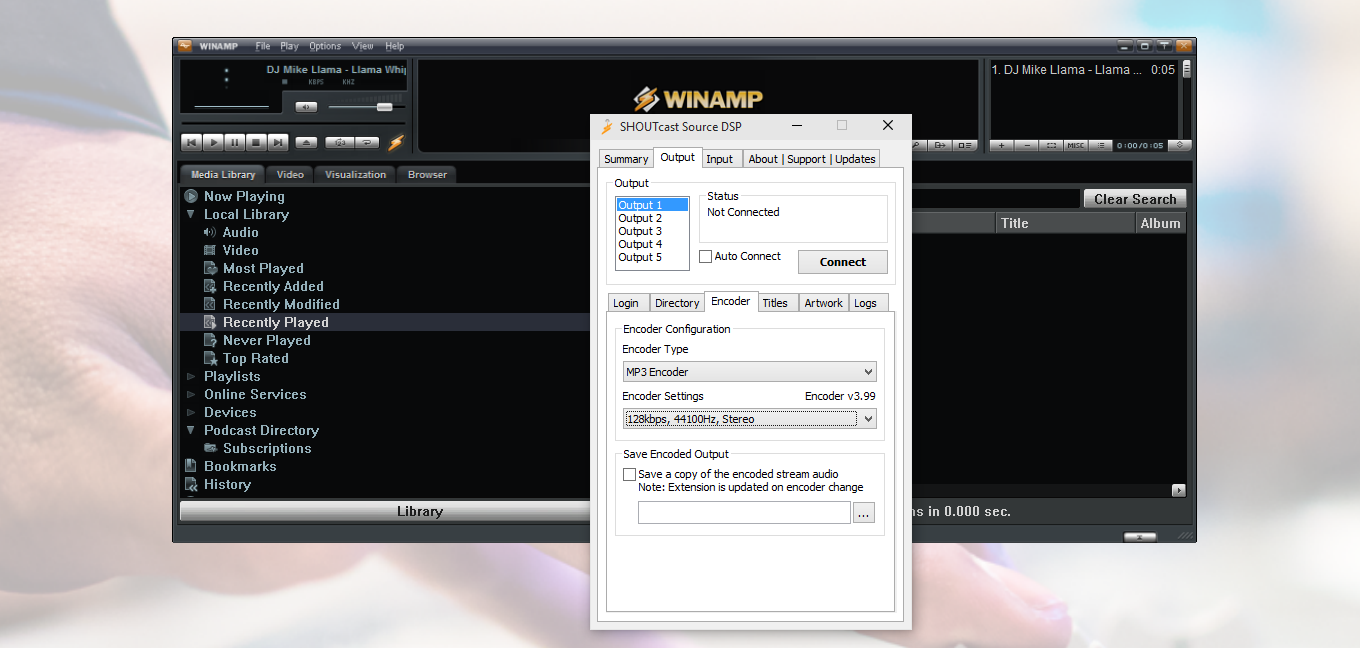Start playback with the Play button
1360x648 pixels.
coord(213,143)
